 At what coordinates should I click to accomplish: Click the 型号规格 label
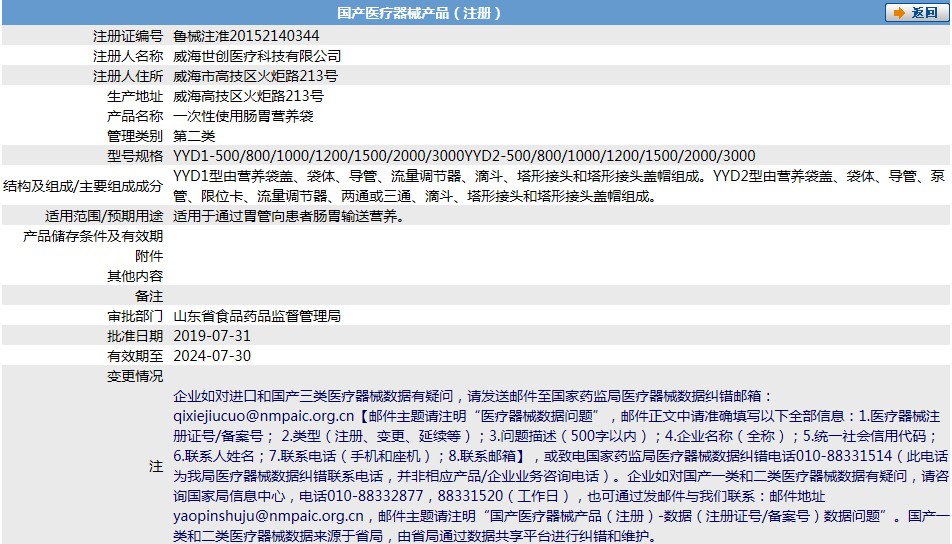[135, 156]
